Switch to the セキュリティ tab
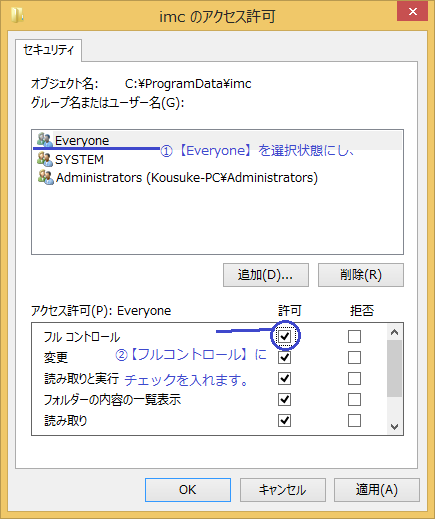The width and height of the screenshot is (435, 519). (49, 50)
